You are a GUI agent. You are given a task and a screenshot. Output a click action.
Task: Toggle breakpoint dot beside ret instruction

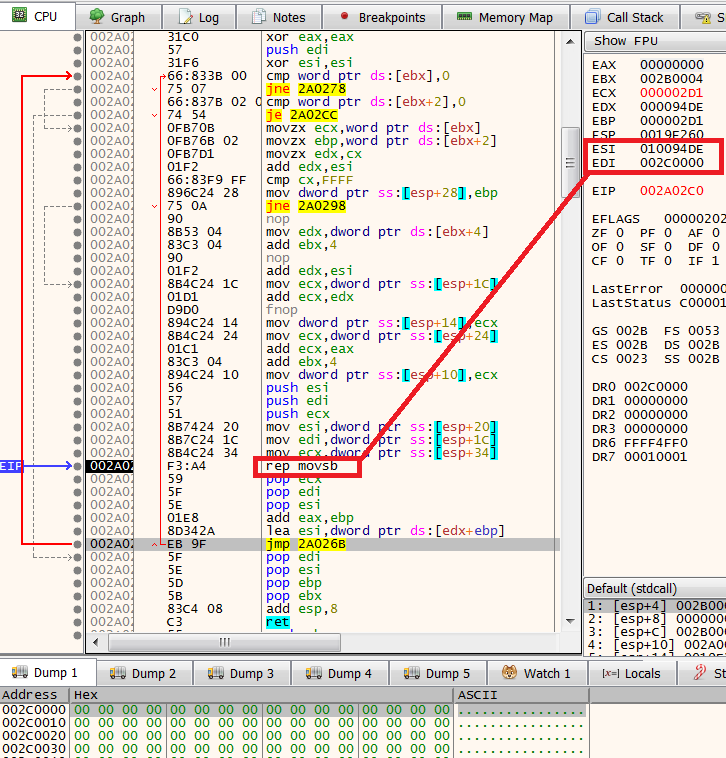(77, 622)
